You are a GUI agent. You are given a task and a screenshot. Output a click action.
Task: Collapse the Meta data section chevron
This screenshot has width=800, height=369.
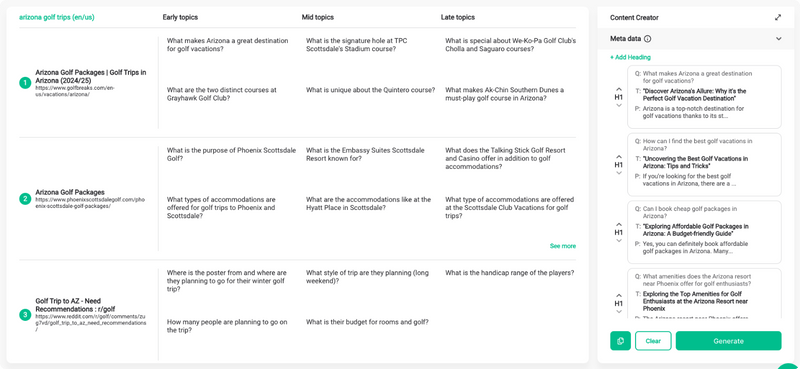tap(778, 39)
